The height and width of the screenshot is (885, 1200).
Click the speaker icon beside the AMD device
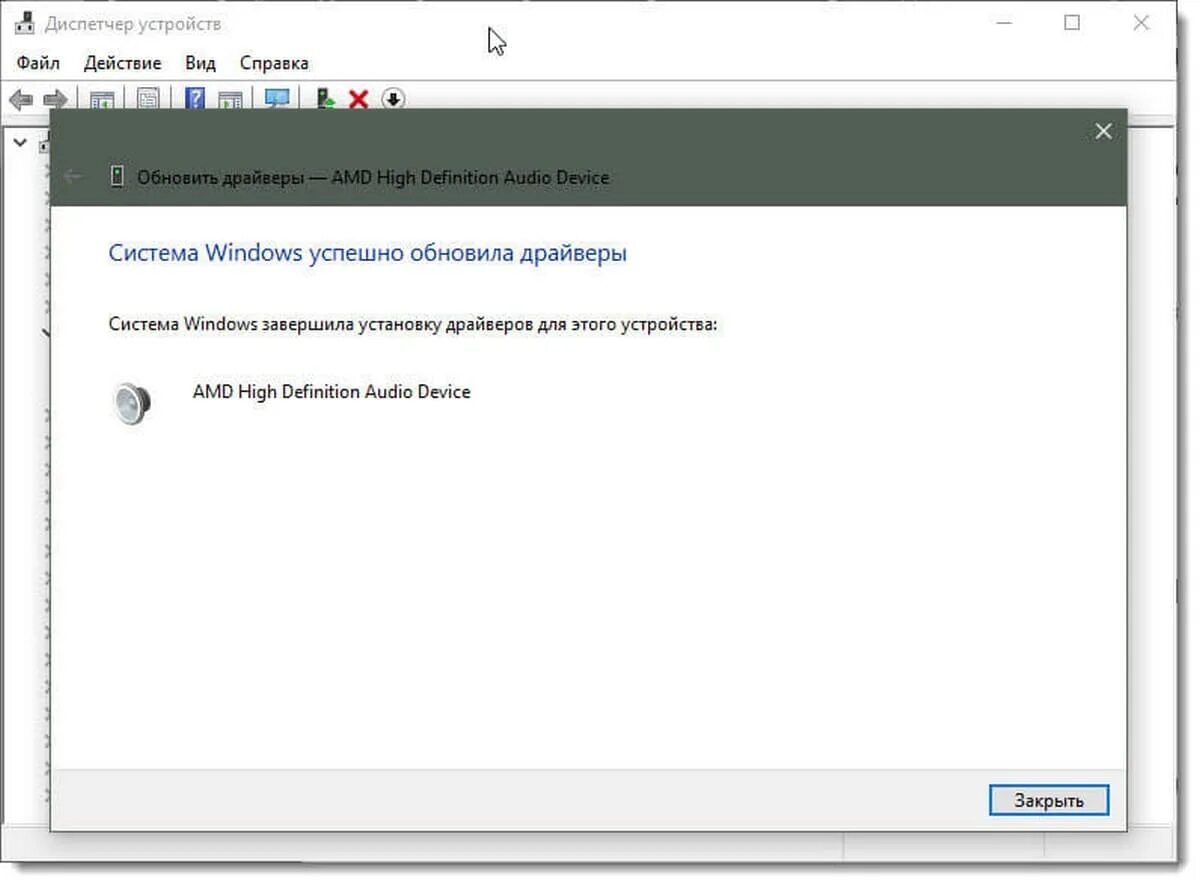[132, 402]
